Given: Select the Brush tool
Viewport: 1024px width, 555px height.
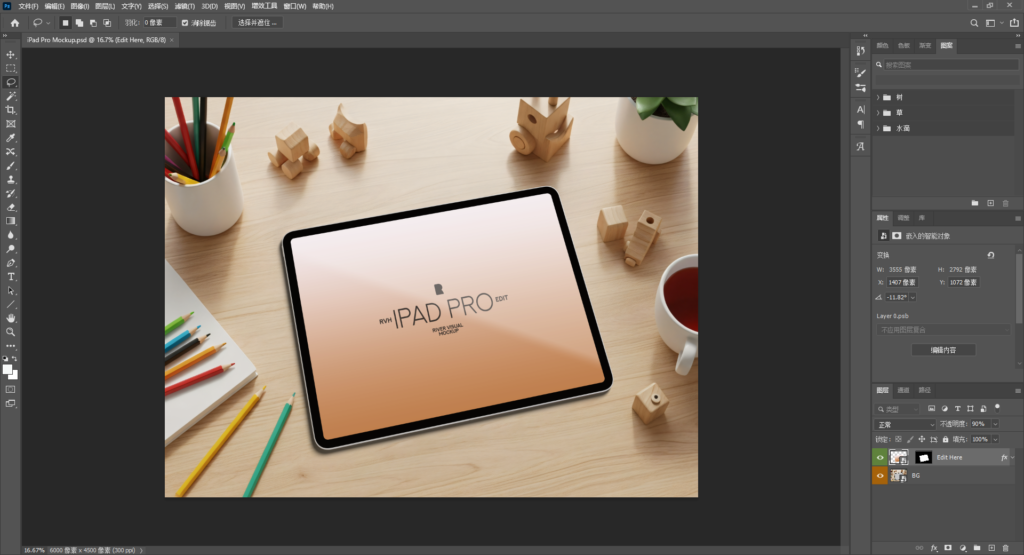Looking at the screenshot, I should [10, 166].
